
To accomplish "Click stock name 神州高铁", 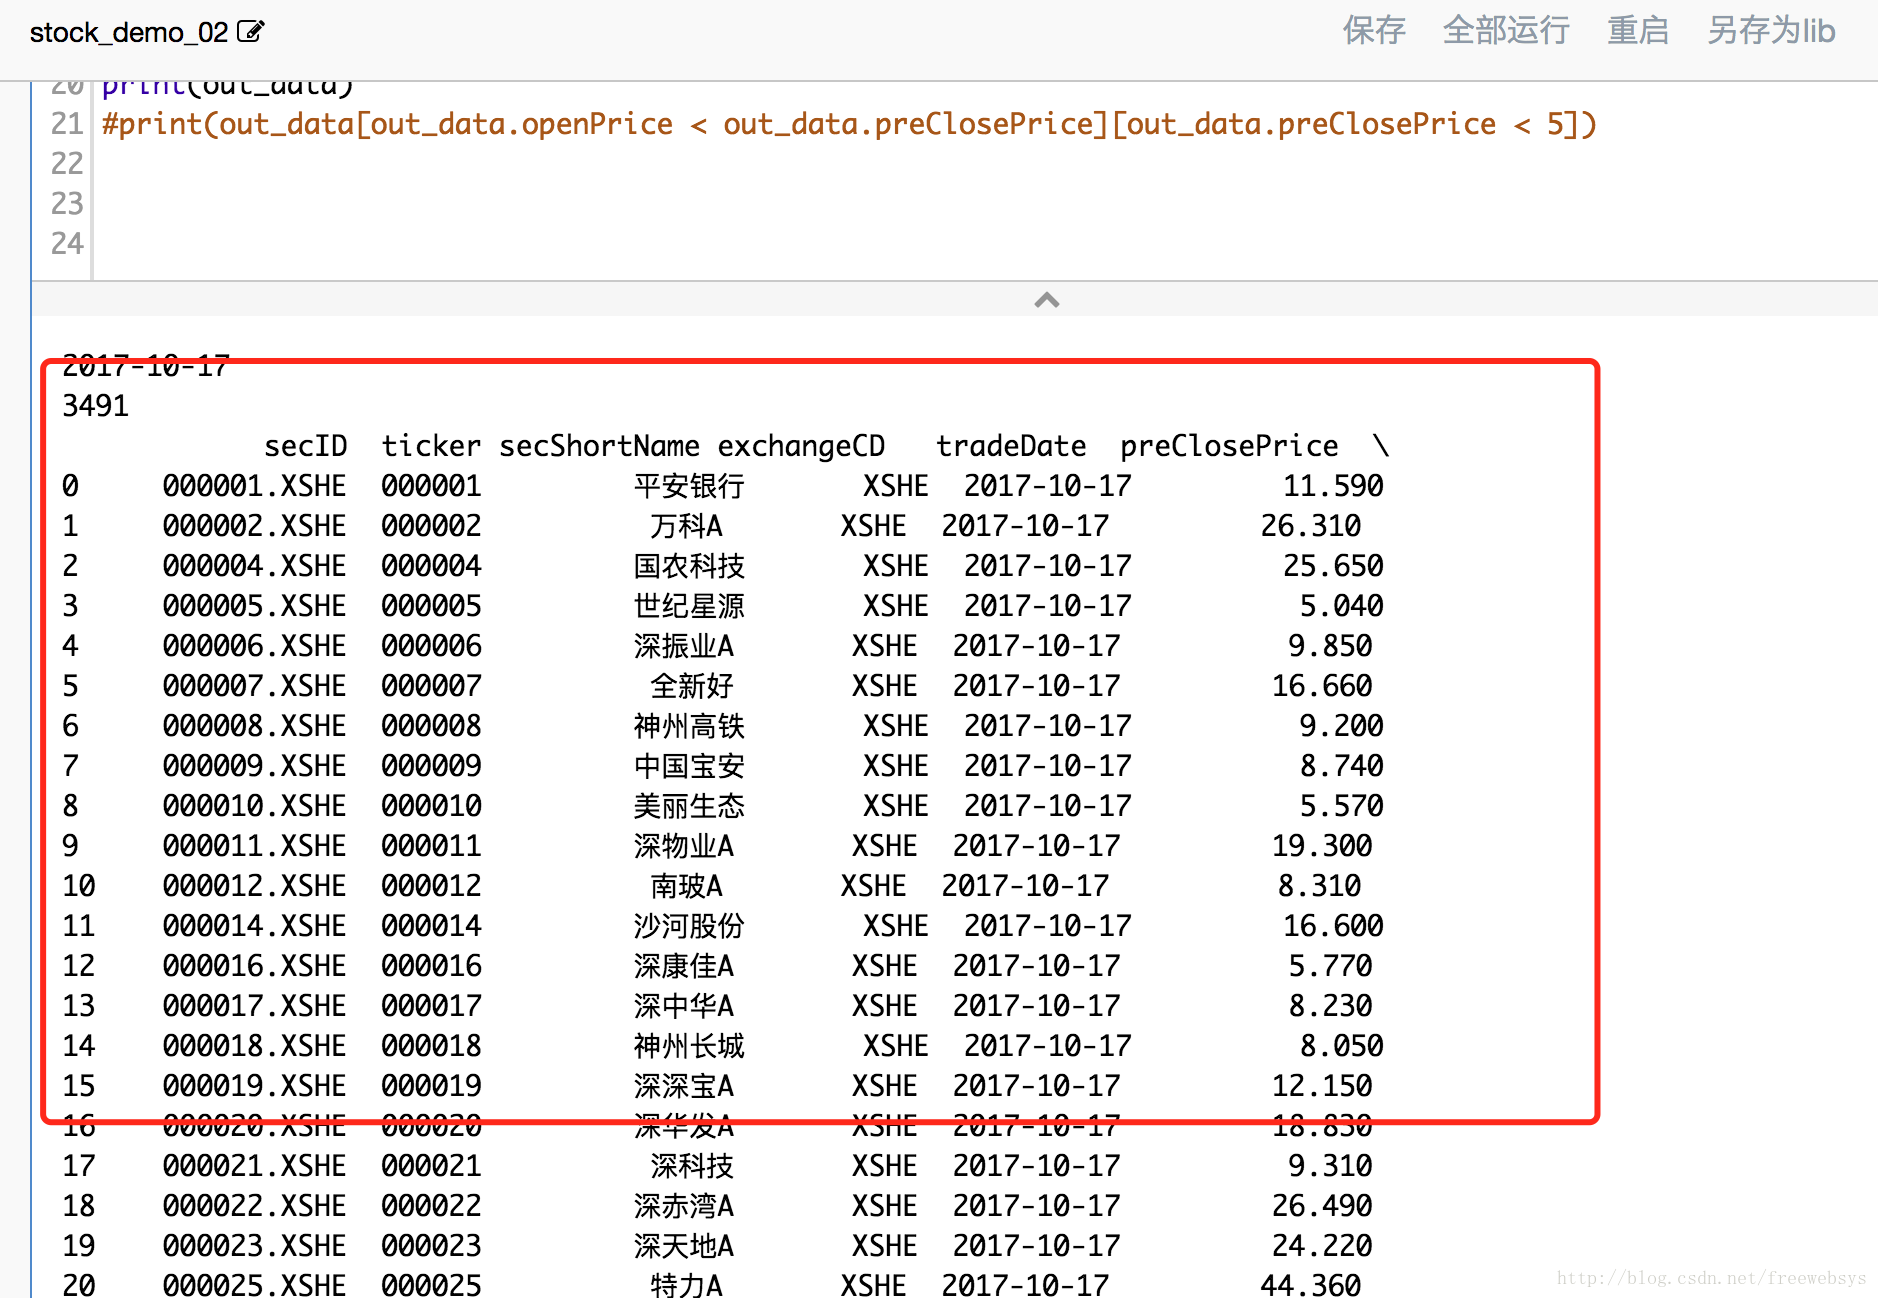I will [x=689, y=726].
